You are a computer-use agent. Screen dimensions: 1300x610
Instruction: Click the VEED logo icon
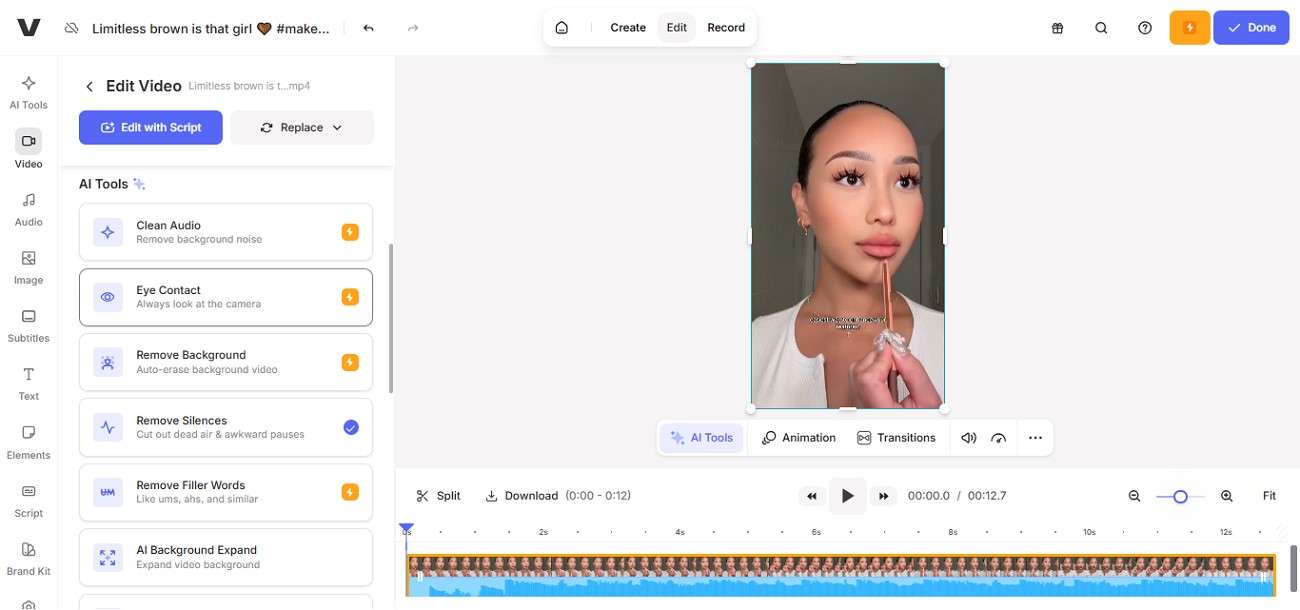point(28,28)
